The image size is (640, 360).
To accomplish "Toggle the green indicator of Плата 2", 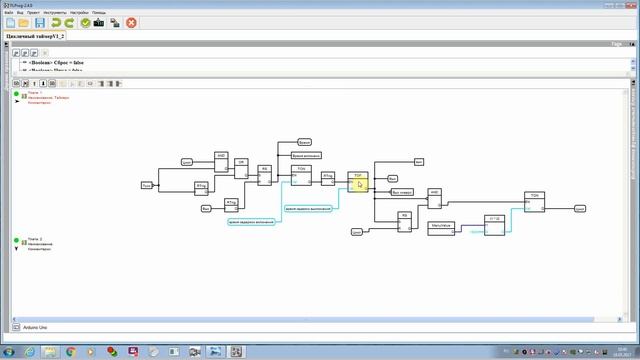I will click(x=16, y=240).
